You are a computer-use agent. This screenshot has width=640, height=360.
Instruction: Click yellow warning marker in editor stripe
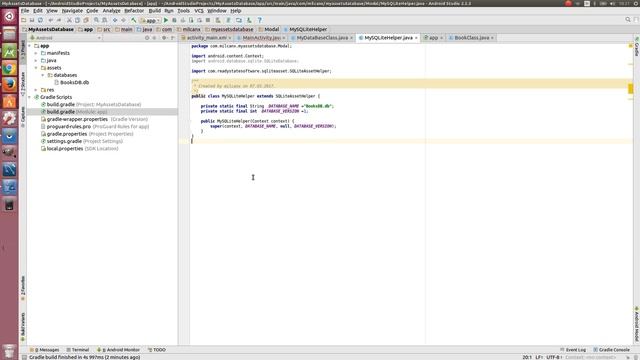pos(631,88)
